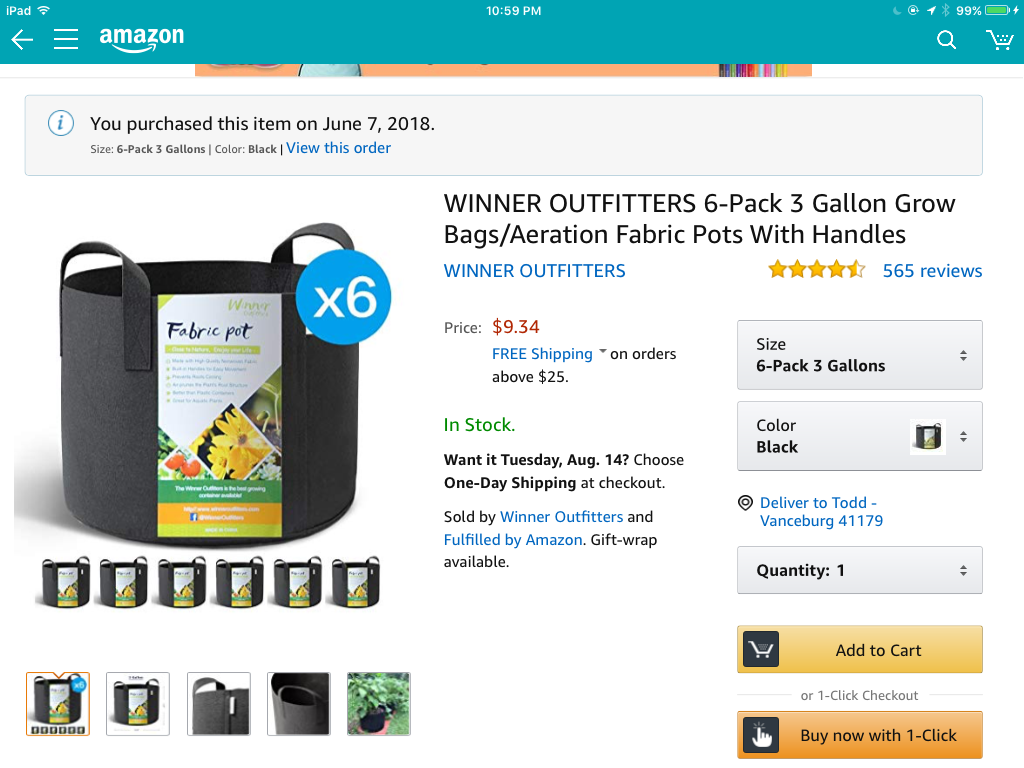Open the hamburger menu

click(x=66, y=39)
